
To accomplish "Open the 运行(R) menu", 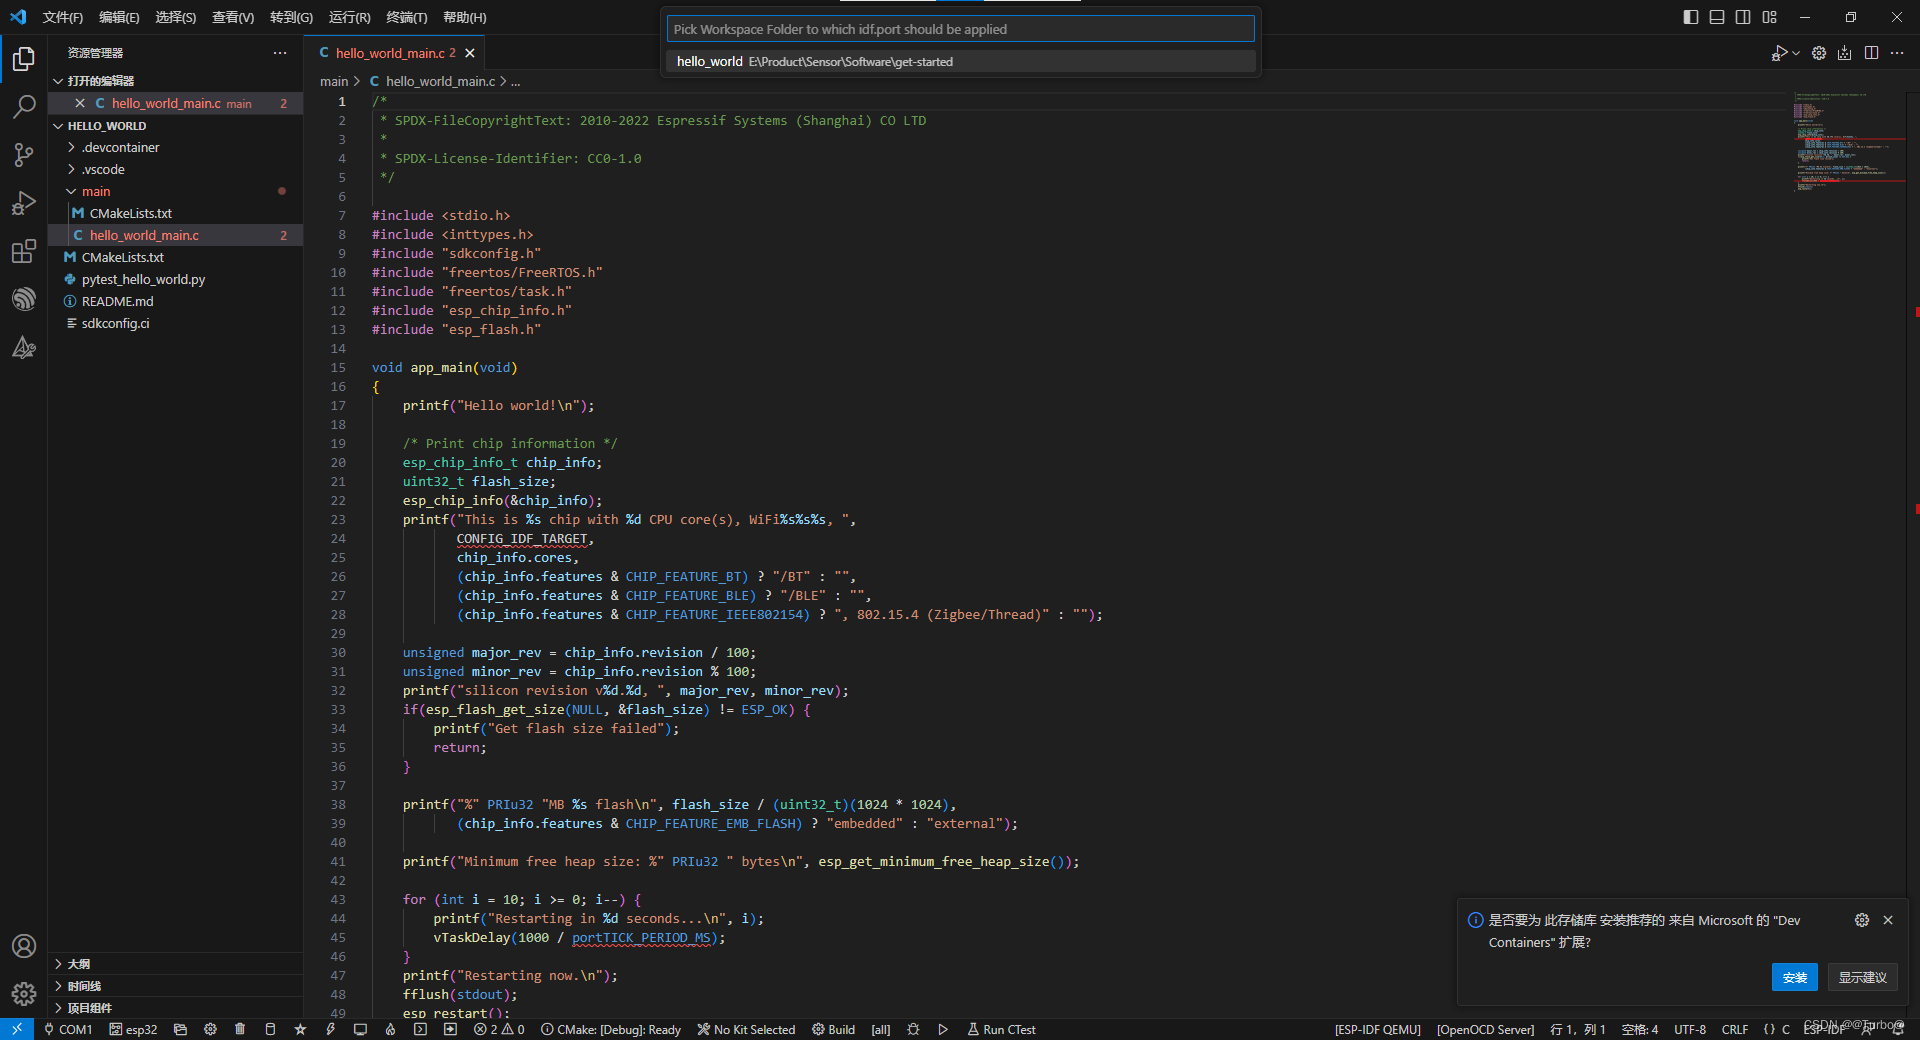I will (x=349, y=17).
